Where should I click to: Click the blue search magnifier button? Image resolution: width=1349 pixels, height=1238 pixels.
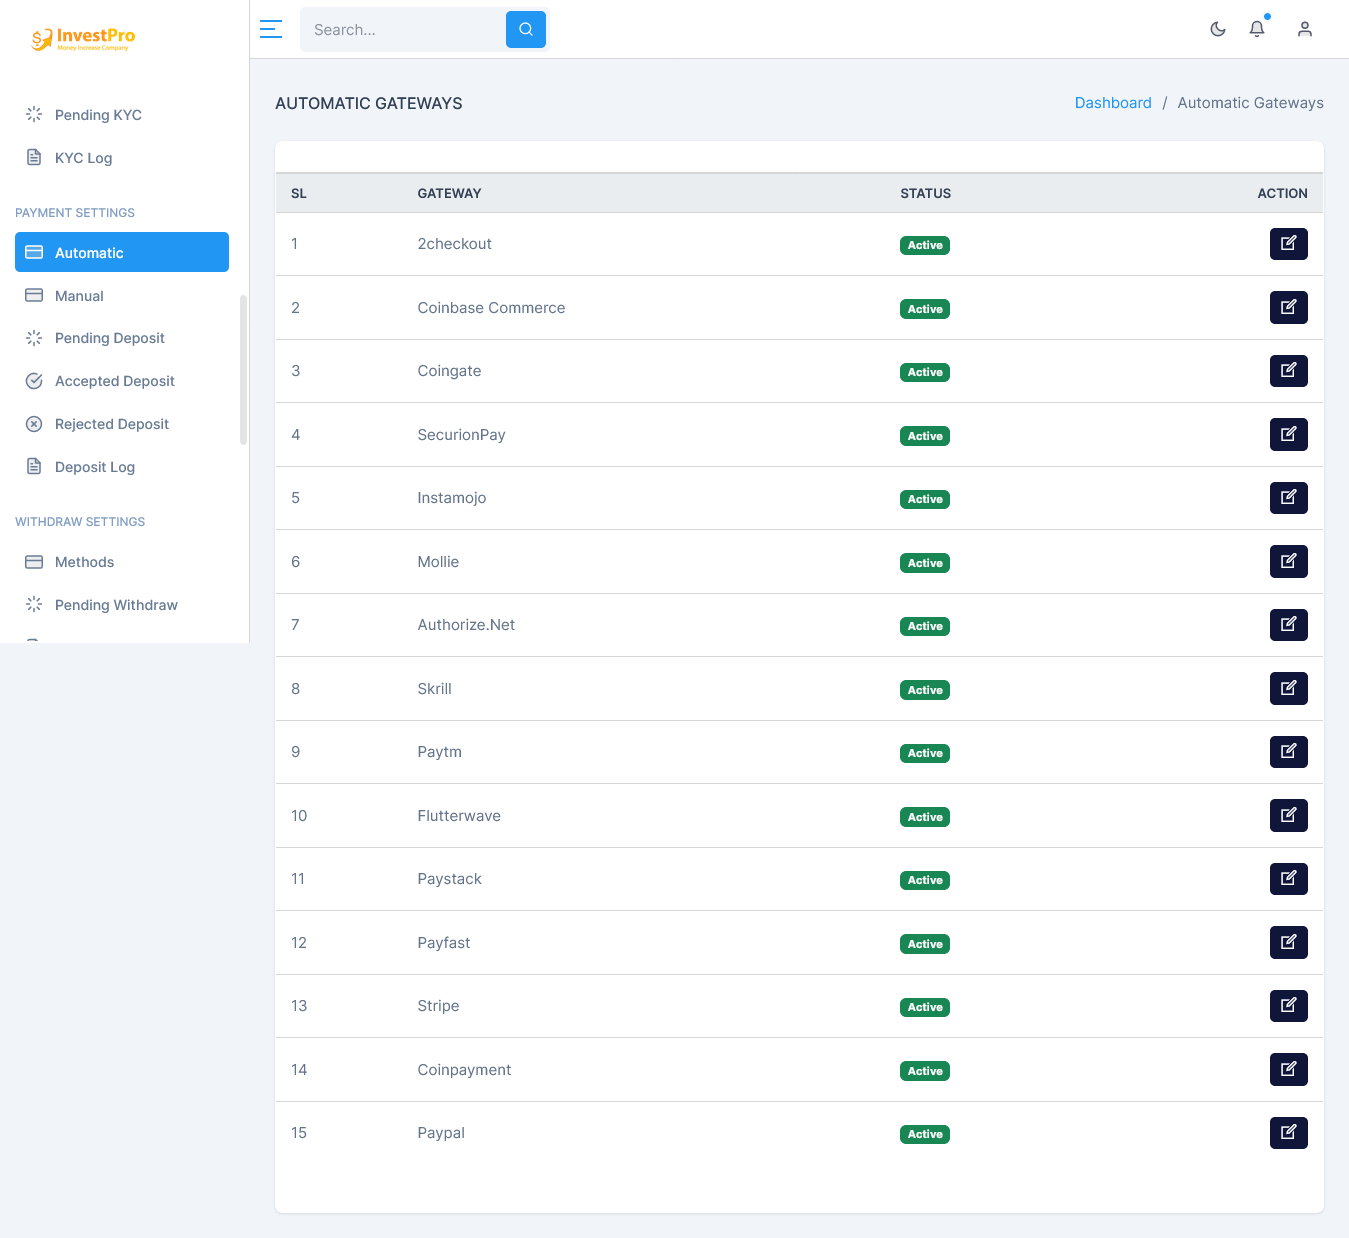(526, 29)
